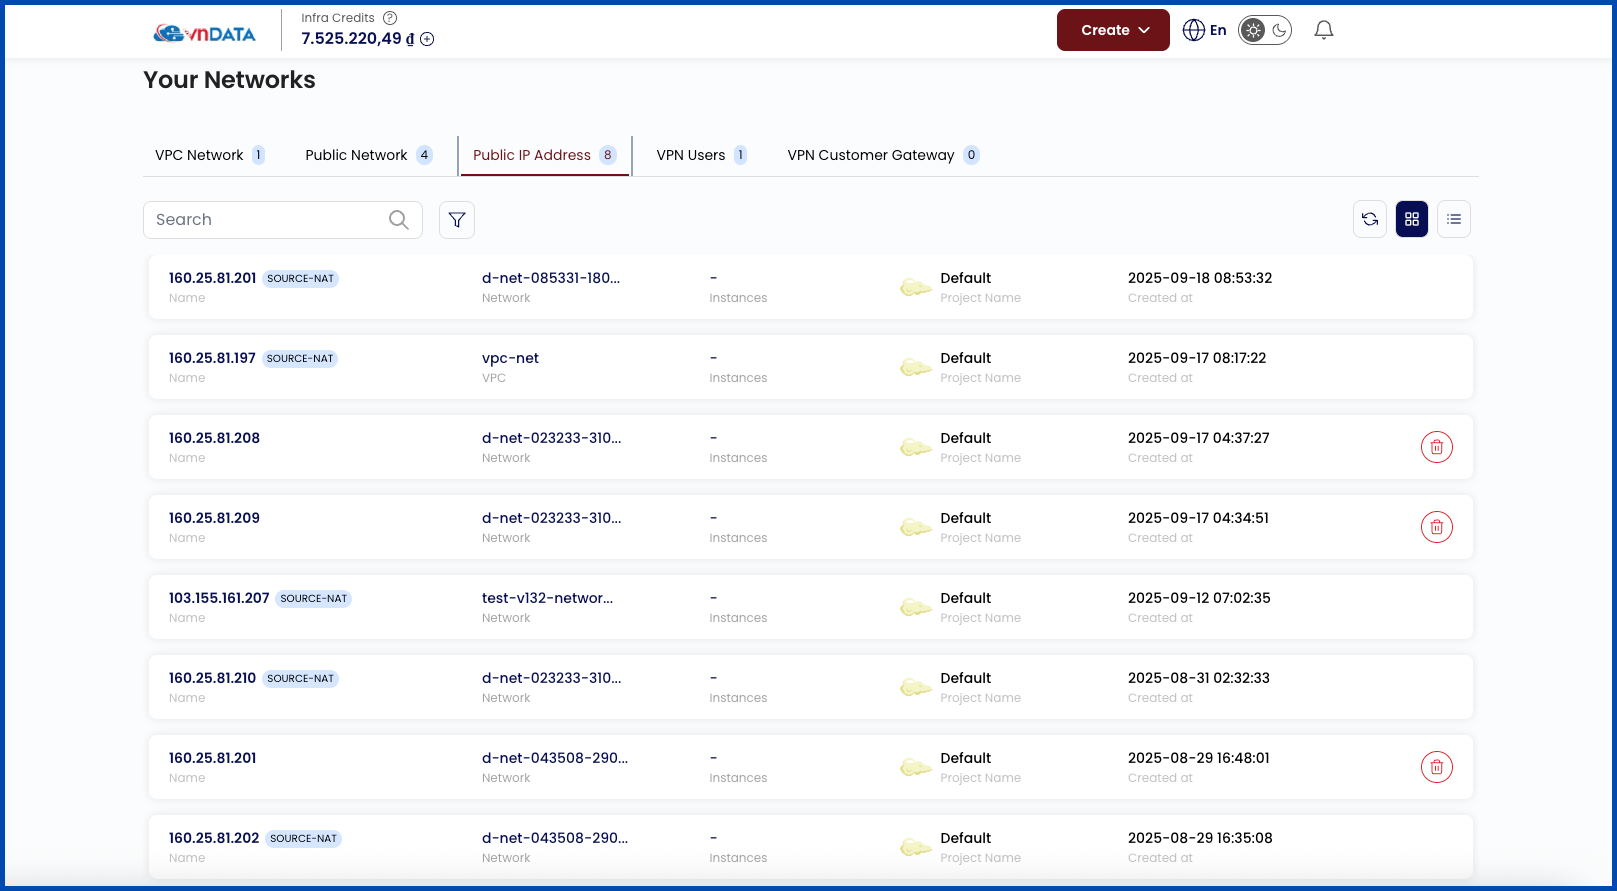
Task: Open notifications bell
Action: coord(1324,30)
